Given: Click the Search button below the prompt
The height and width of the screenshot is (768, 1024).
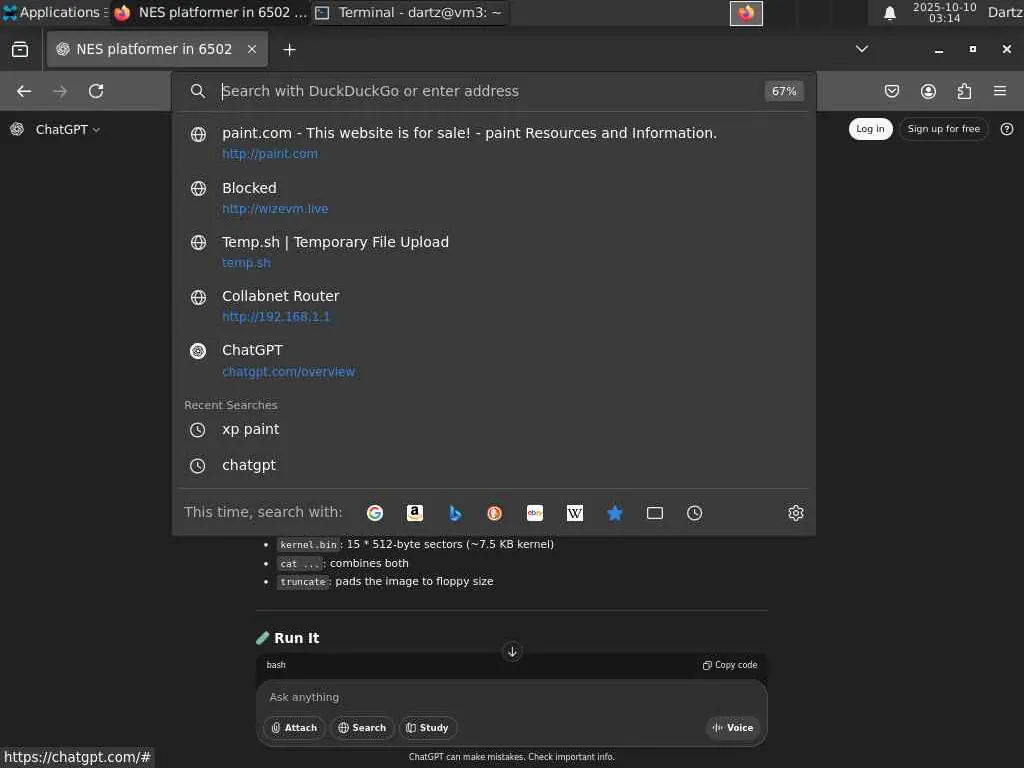Looking at the screenshot, I should (x=362, y=728).
